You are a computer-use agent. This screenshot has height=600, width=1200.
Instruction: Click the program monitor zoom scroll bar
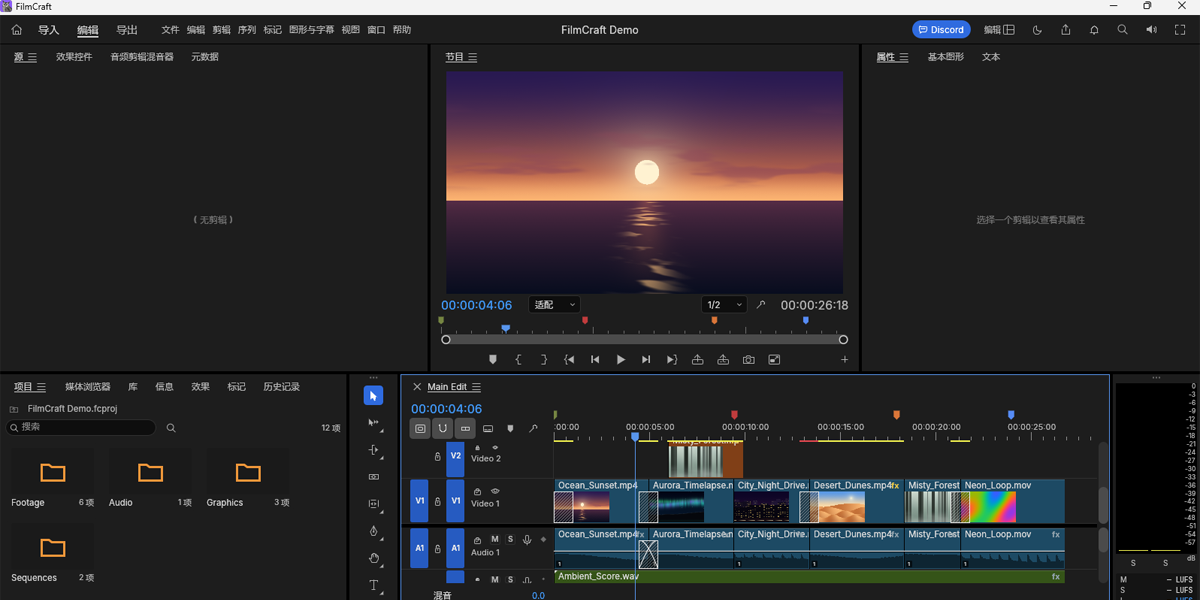(x=645, y=340)
